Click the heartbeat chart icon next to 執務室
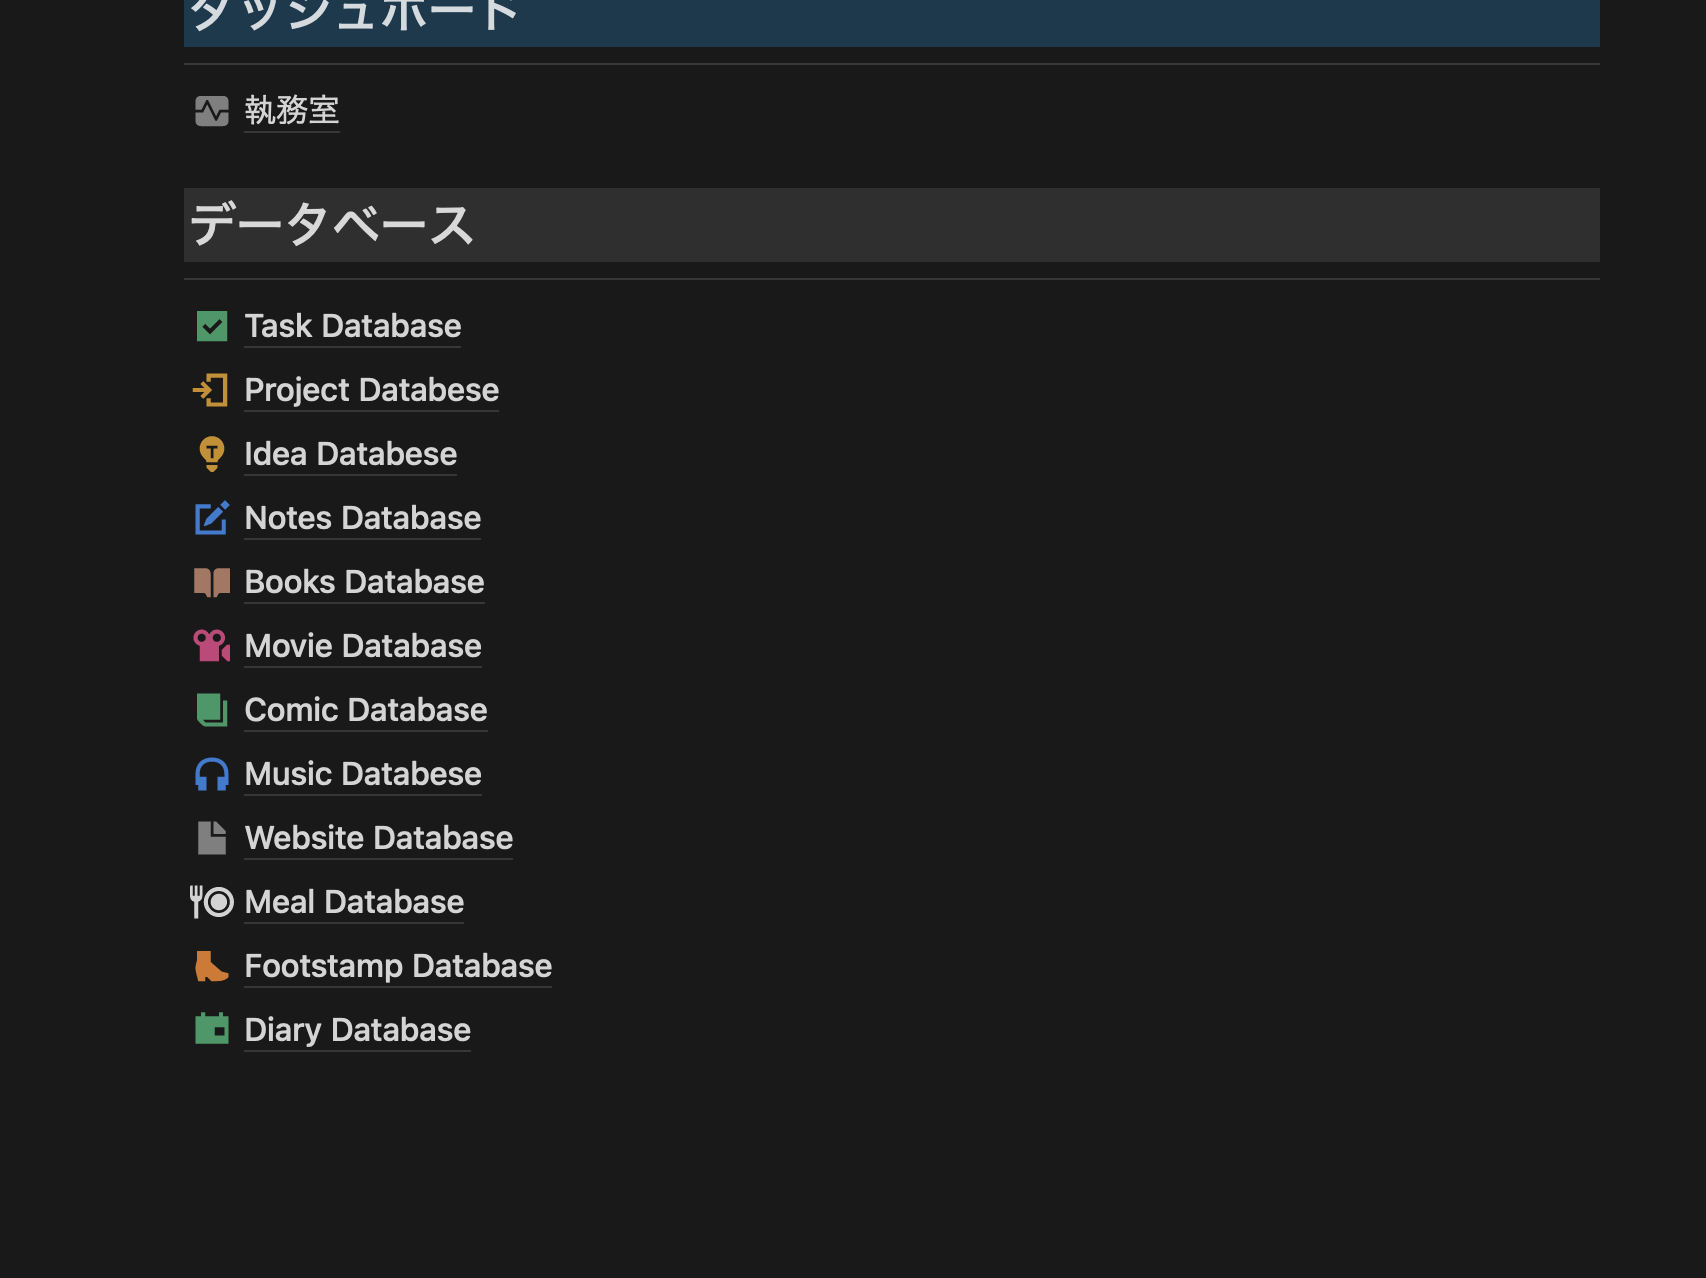1706x1278 pixels. point(211,111)
